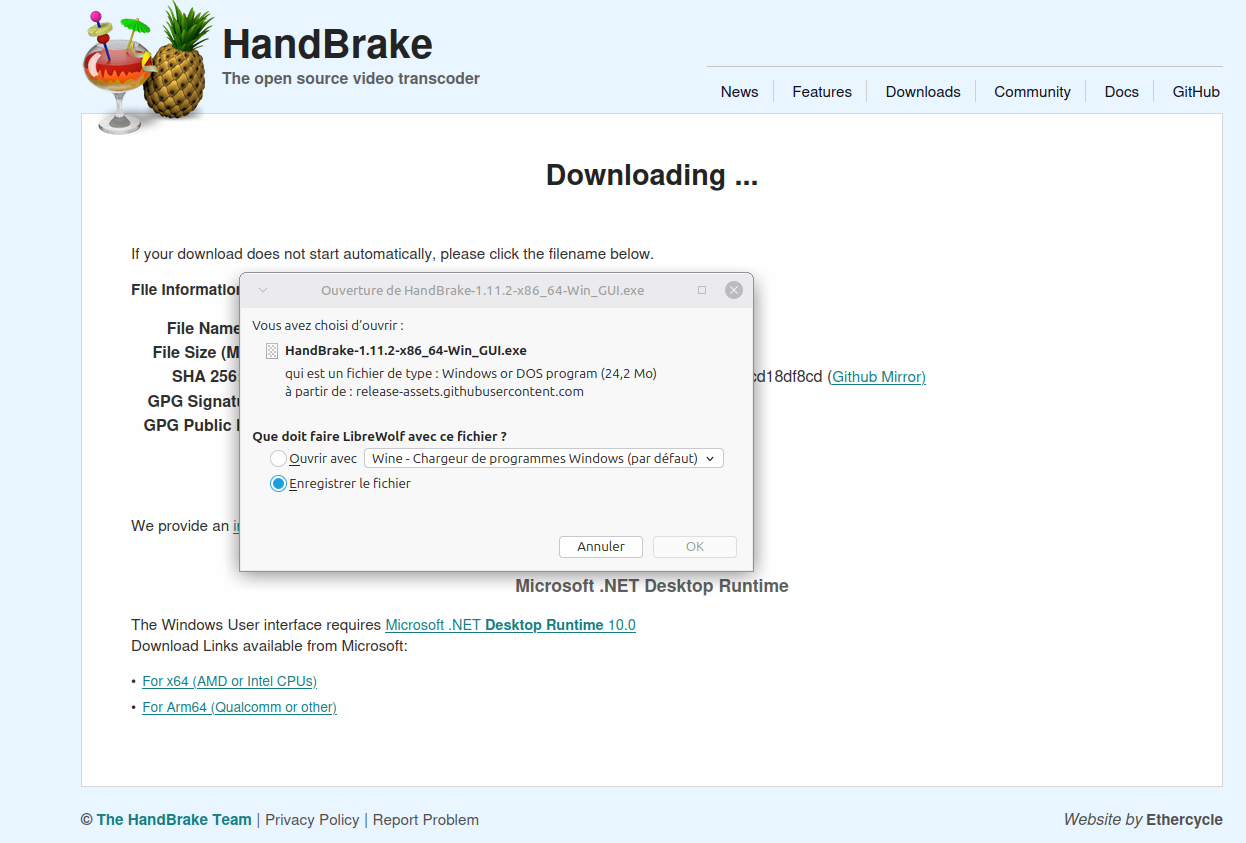This screenshot has width=1246, height=843.
Task: Click the release-assets.githubusercontent.com source text
Action: coord(470,391)
